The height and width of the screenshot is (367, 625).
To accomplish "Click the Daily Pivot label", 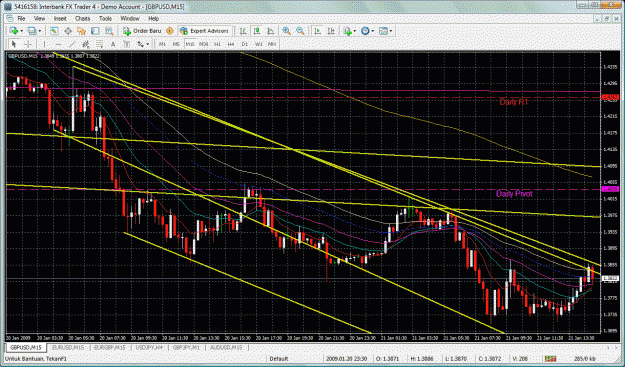I will coord(514,194).
